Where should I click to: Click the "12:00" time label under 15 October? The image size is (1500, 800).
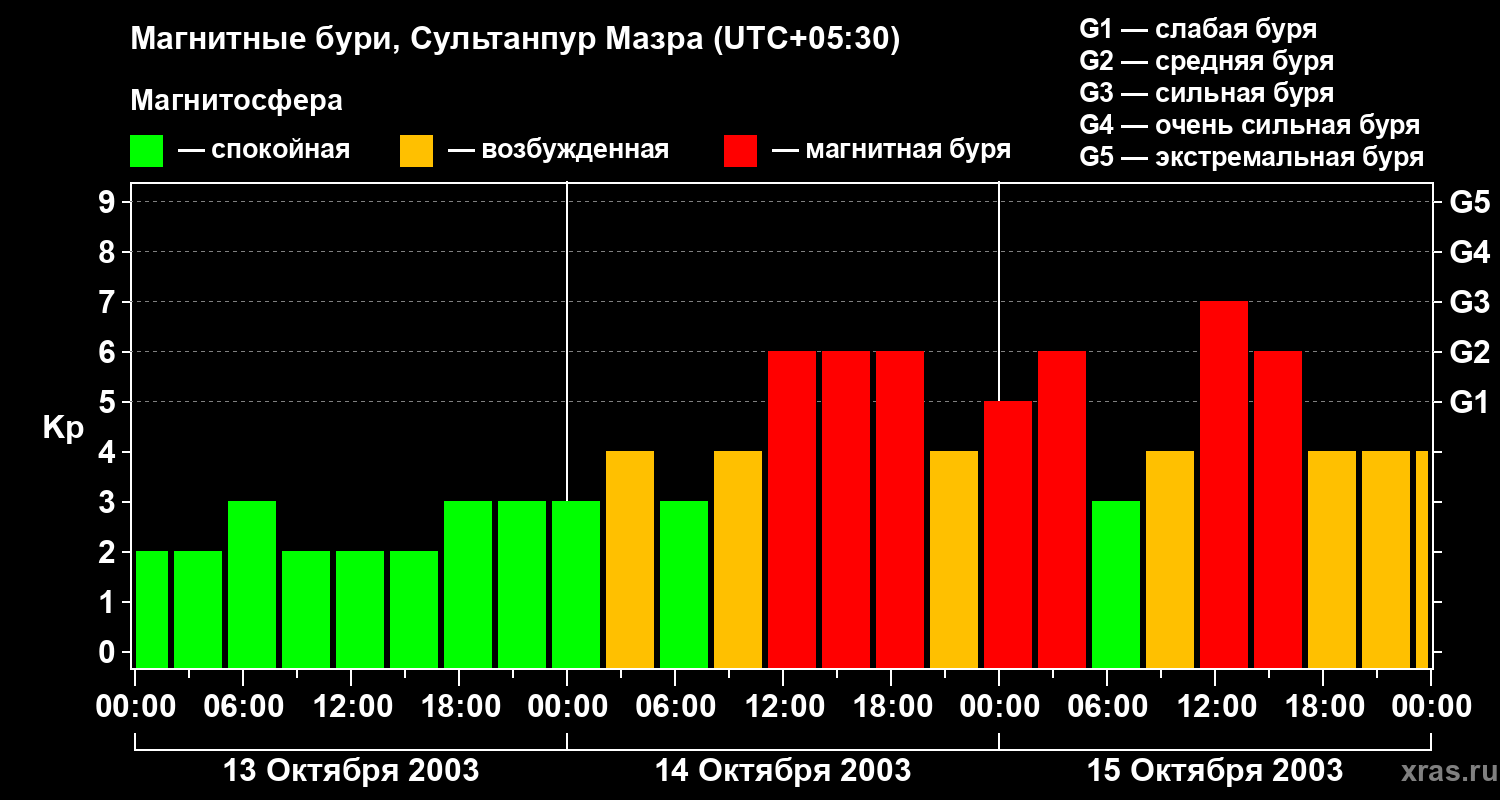tap(1216, 706)
